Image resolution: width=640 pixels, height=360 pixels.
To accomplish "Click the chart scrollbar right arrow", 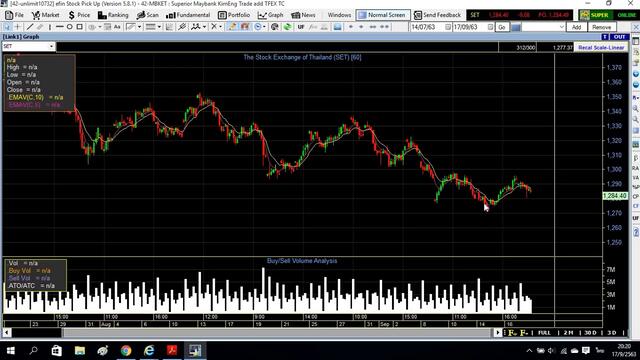I will click(x=498, y=333).
